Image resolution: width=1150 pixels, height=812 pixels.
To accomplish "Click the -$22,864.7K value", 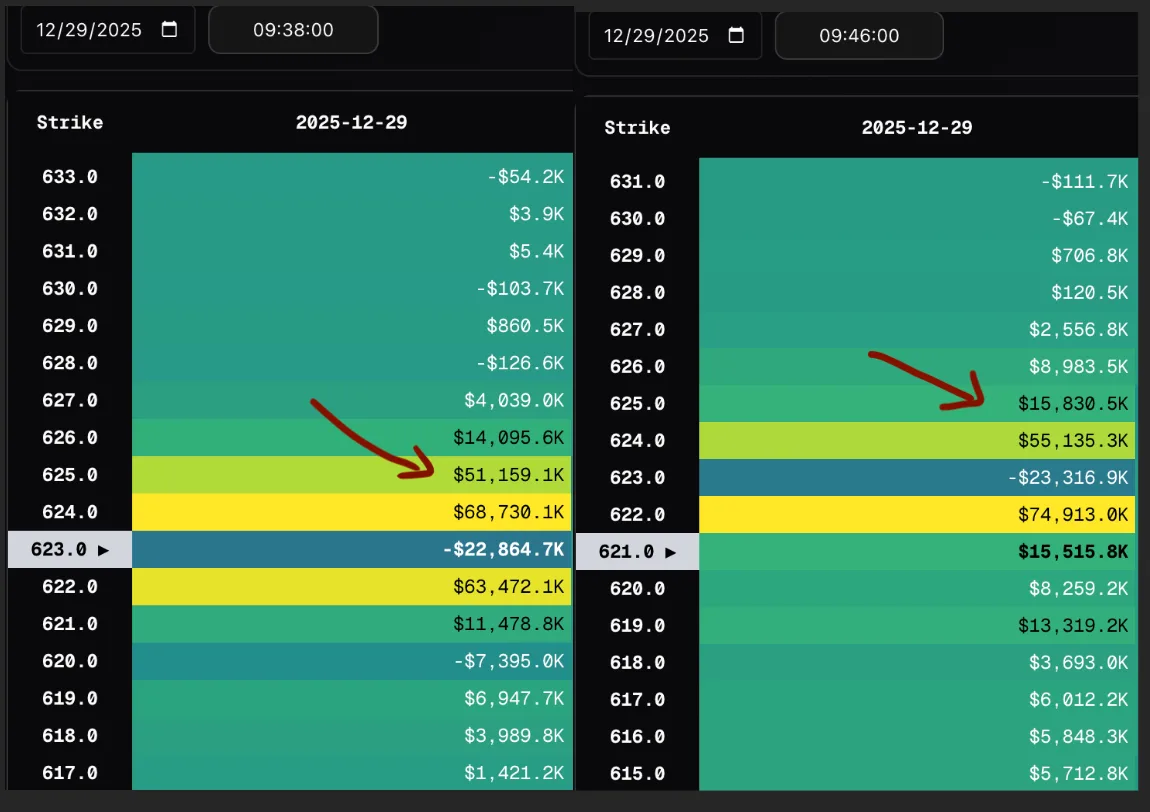I will click(x=503, y=549).
